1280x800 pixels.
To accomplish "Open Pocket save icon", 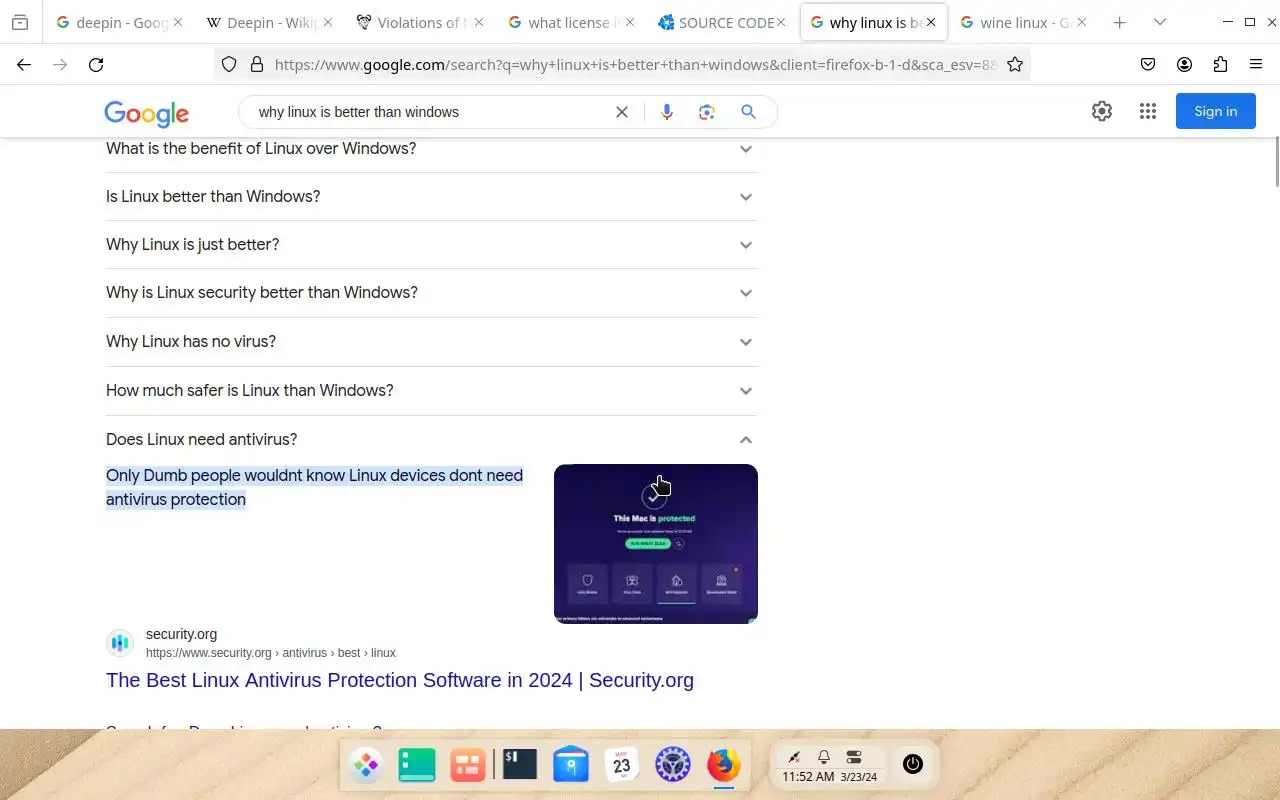I will click(x=1148, y=64).
